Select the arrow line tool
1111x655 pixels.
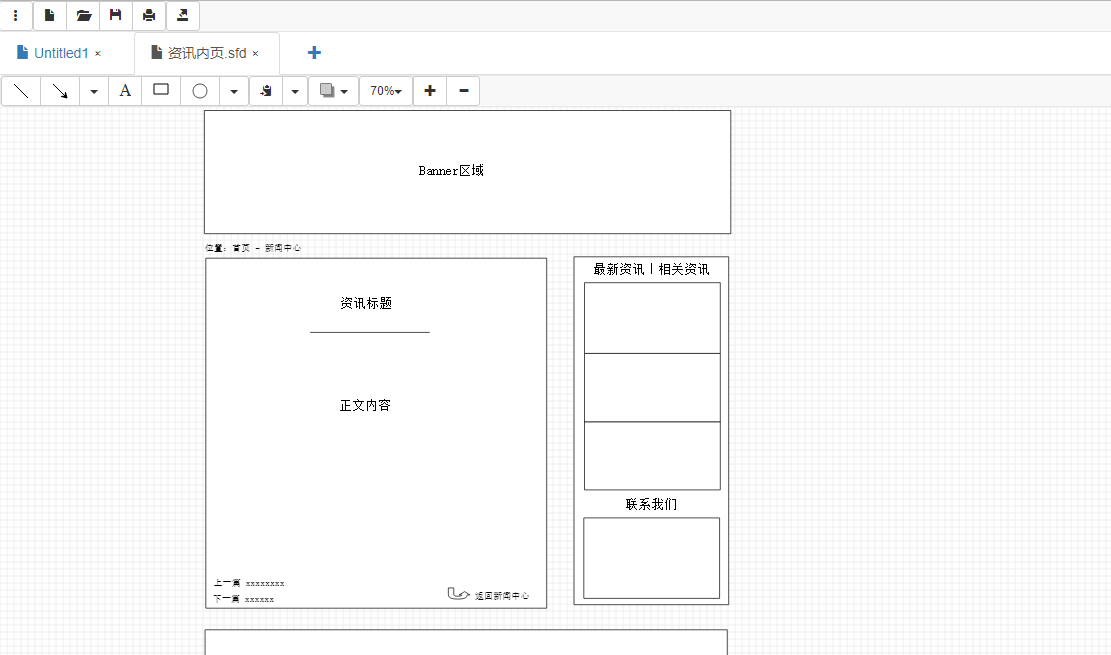(60, 91)
